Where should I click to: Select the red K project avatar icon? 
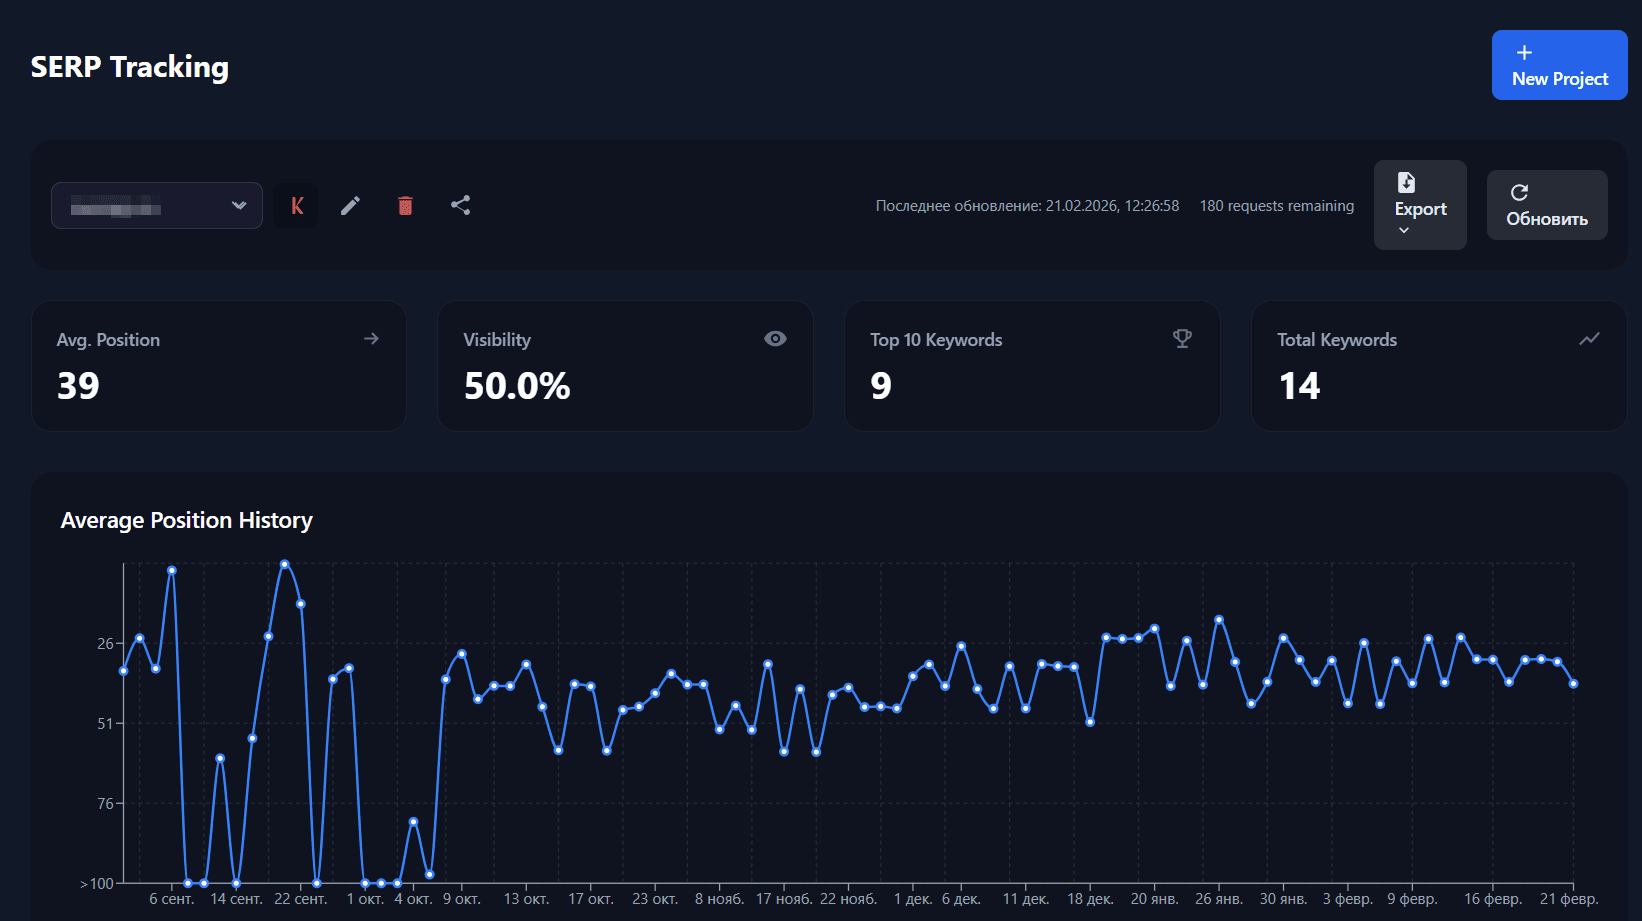coord(296,205)
